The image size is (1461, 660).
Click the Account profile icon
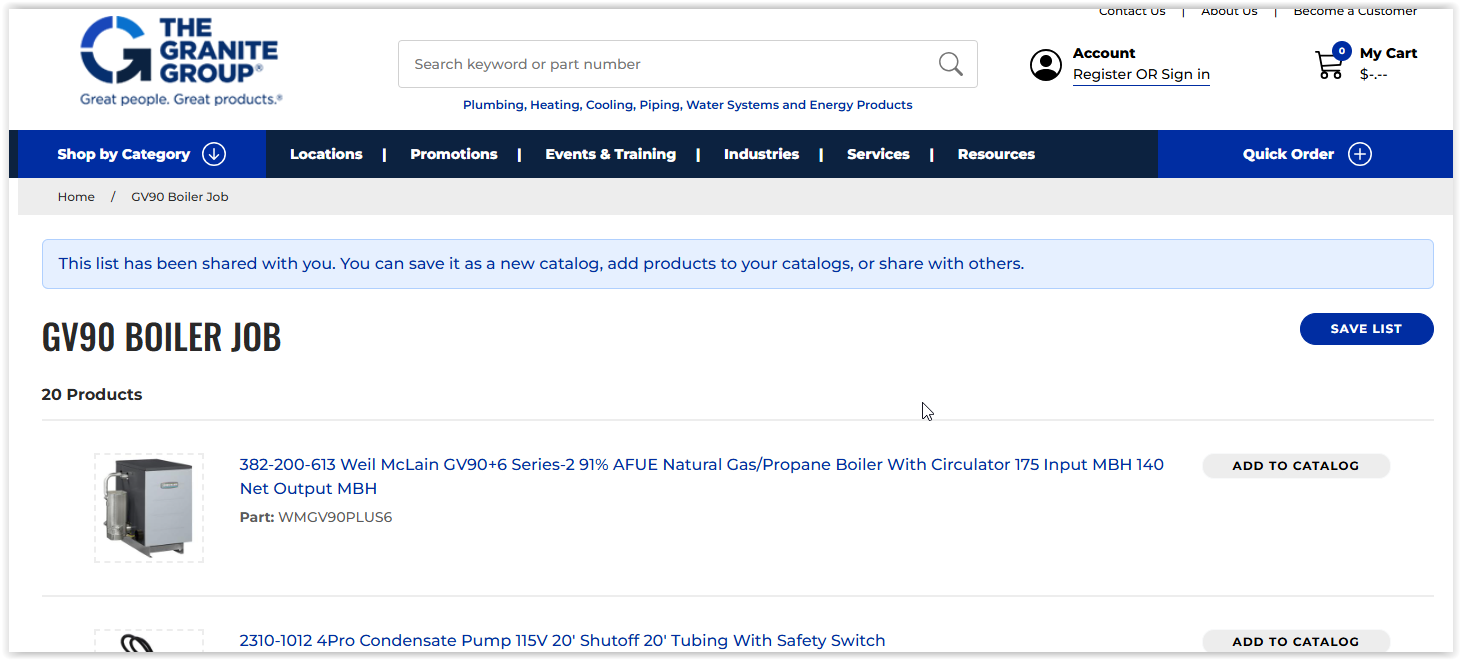(x=1046, y=65)
